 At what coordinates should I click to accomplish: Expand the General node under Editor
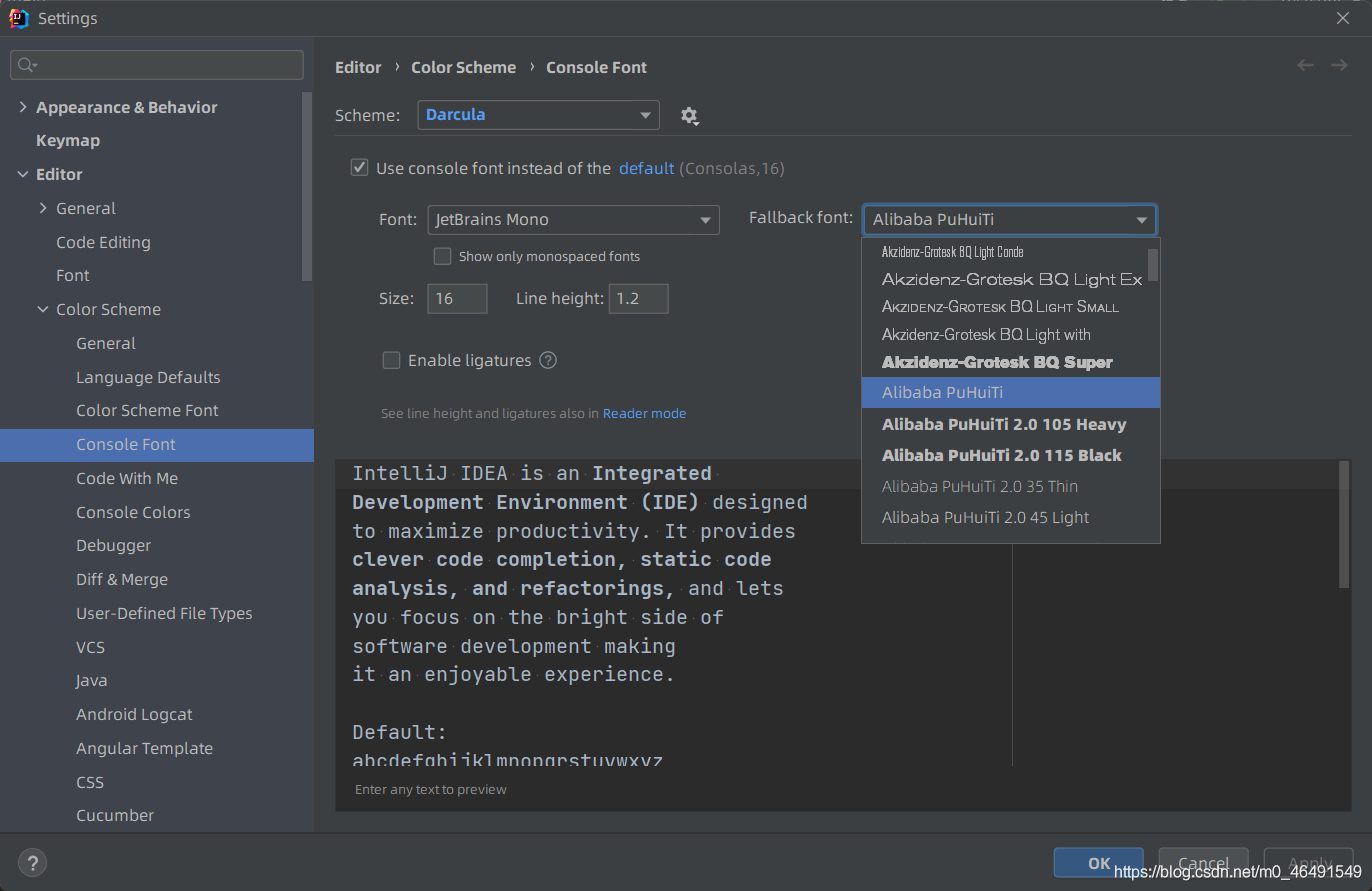(43, 208)
